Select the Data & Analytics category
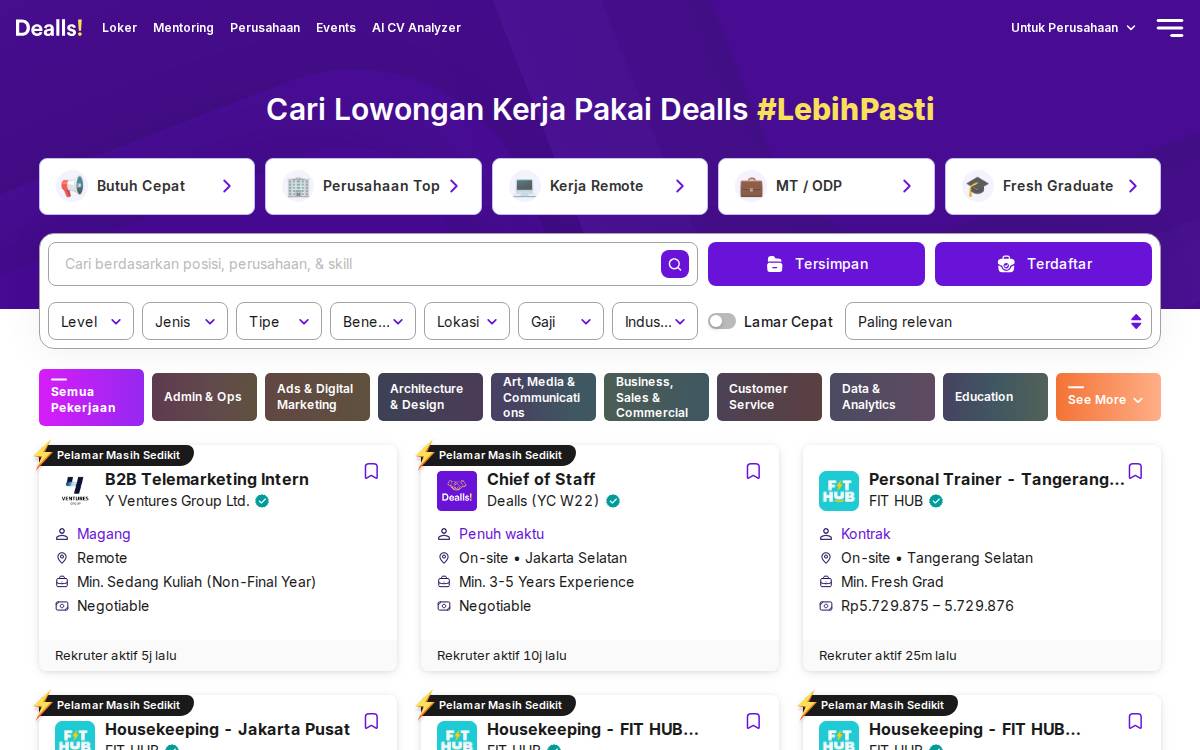This screenshot has width=1200, height=750. [x=882, y=397]
